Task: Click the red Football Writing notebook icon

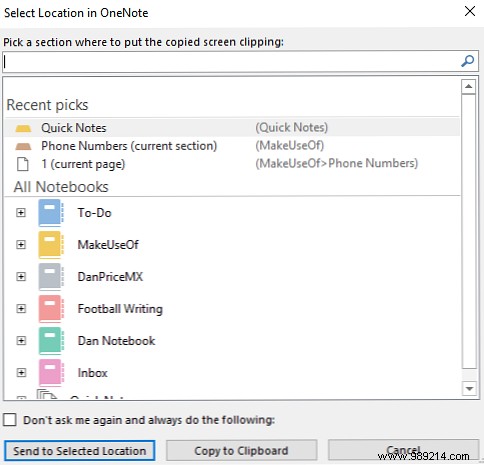Action: pyautogui.click(x=51, y=309)
